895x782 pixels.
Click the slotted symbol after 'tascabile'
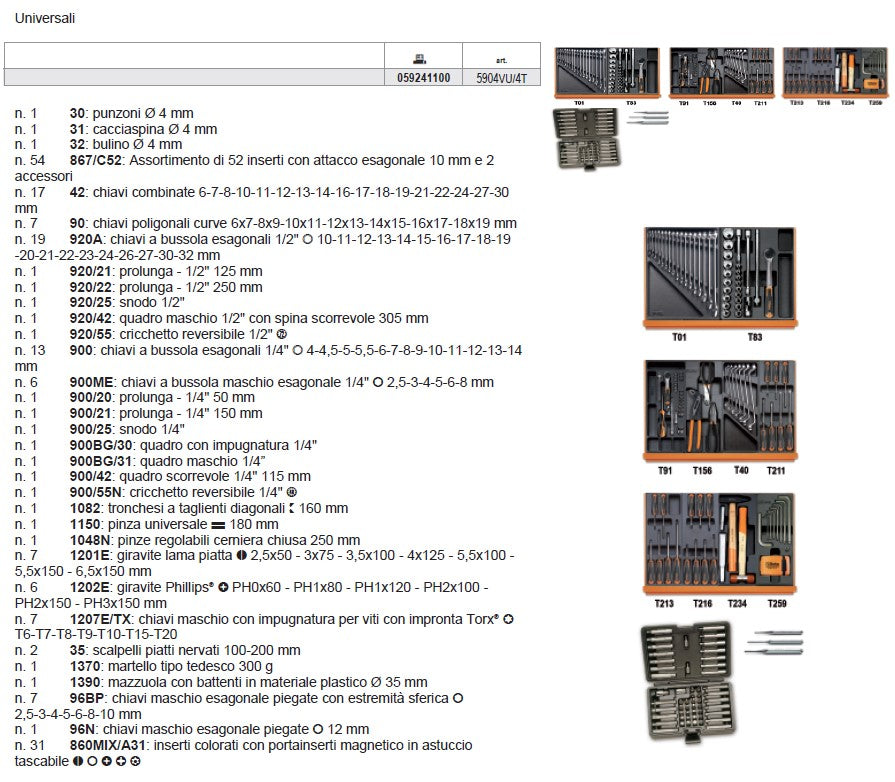[x=78, y=761]
